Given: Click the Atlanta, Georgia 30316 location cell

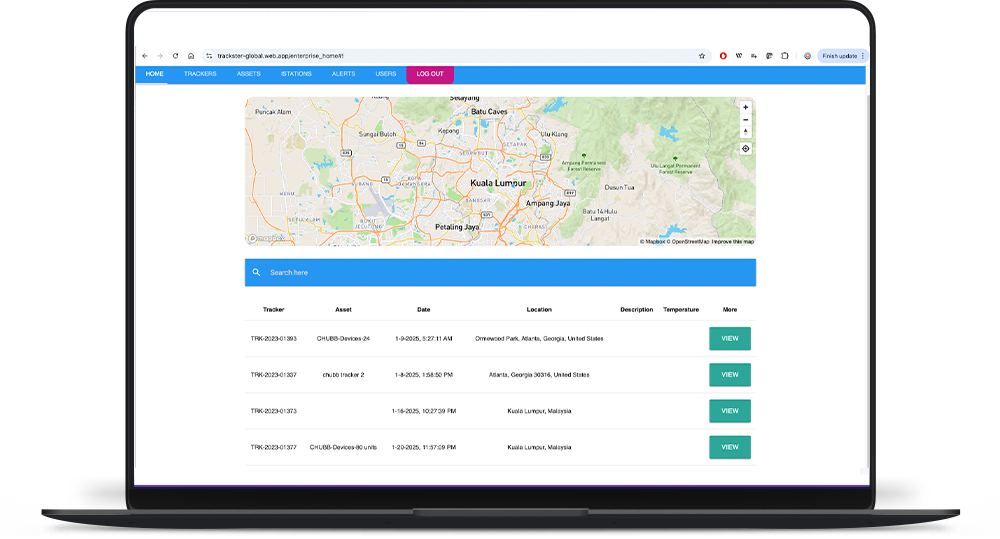Looking at the screenshot, I should [539, 375].
